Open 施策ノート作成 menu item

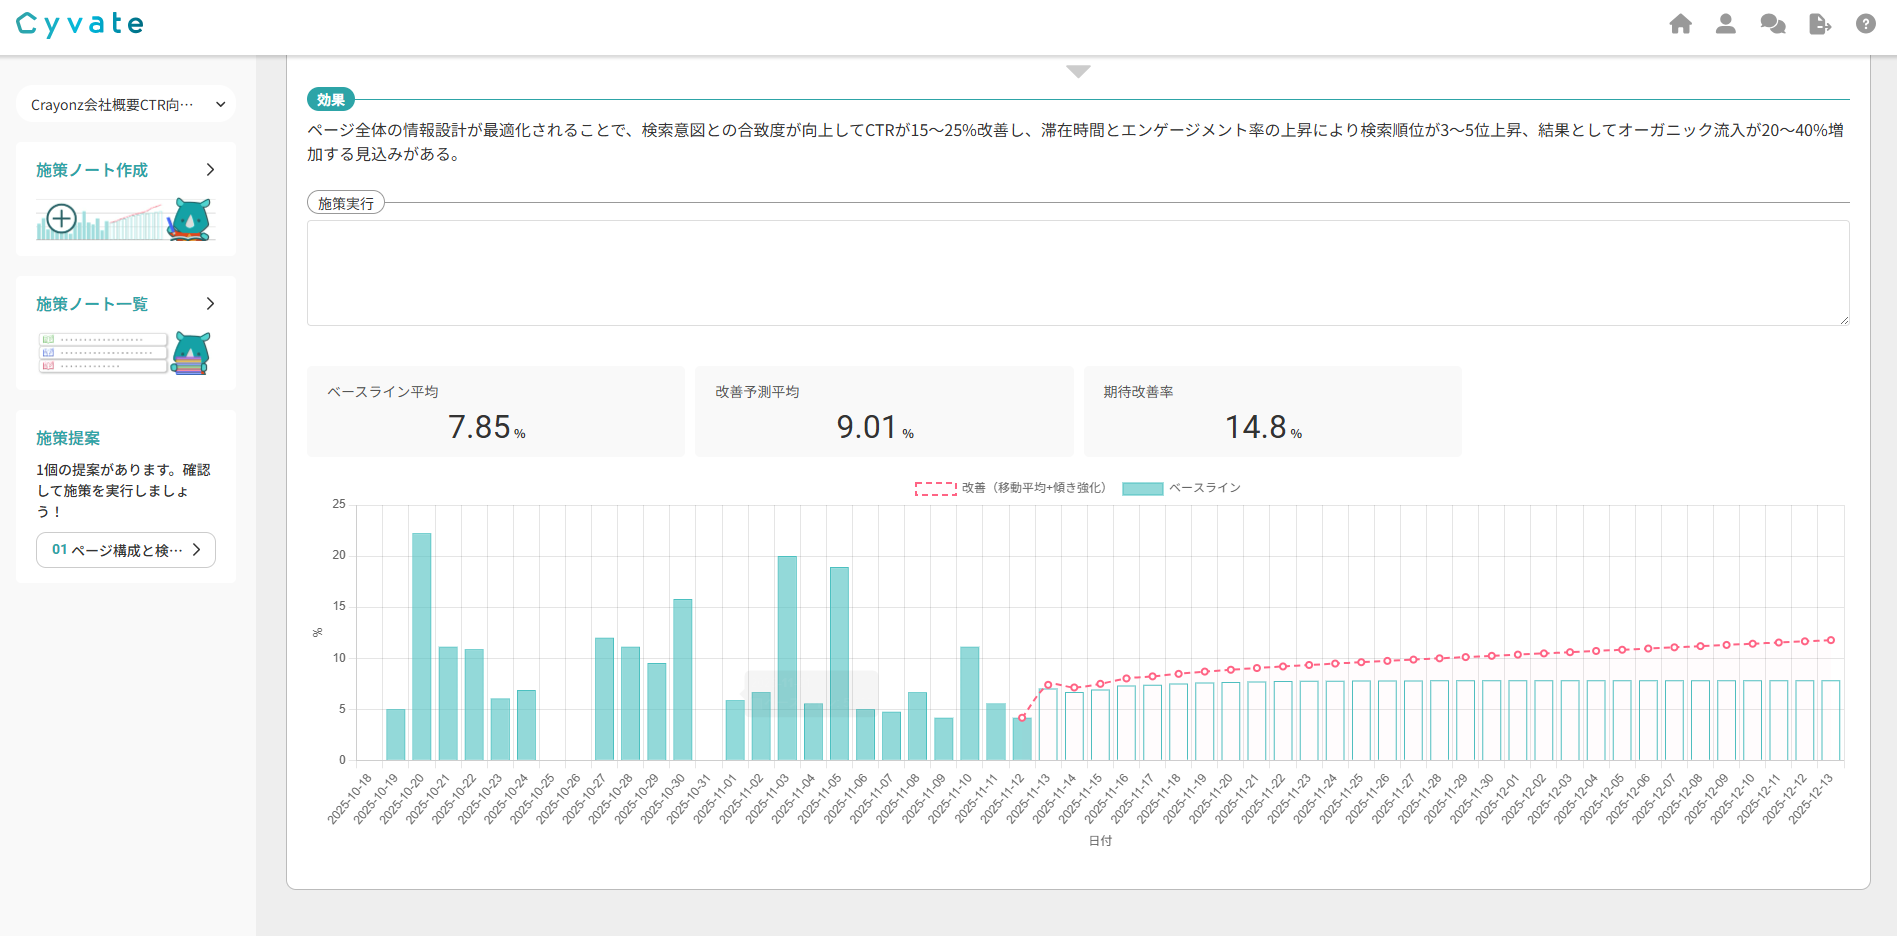click(92, 170)
